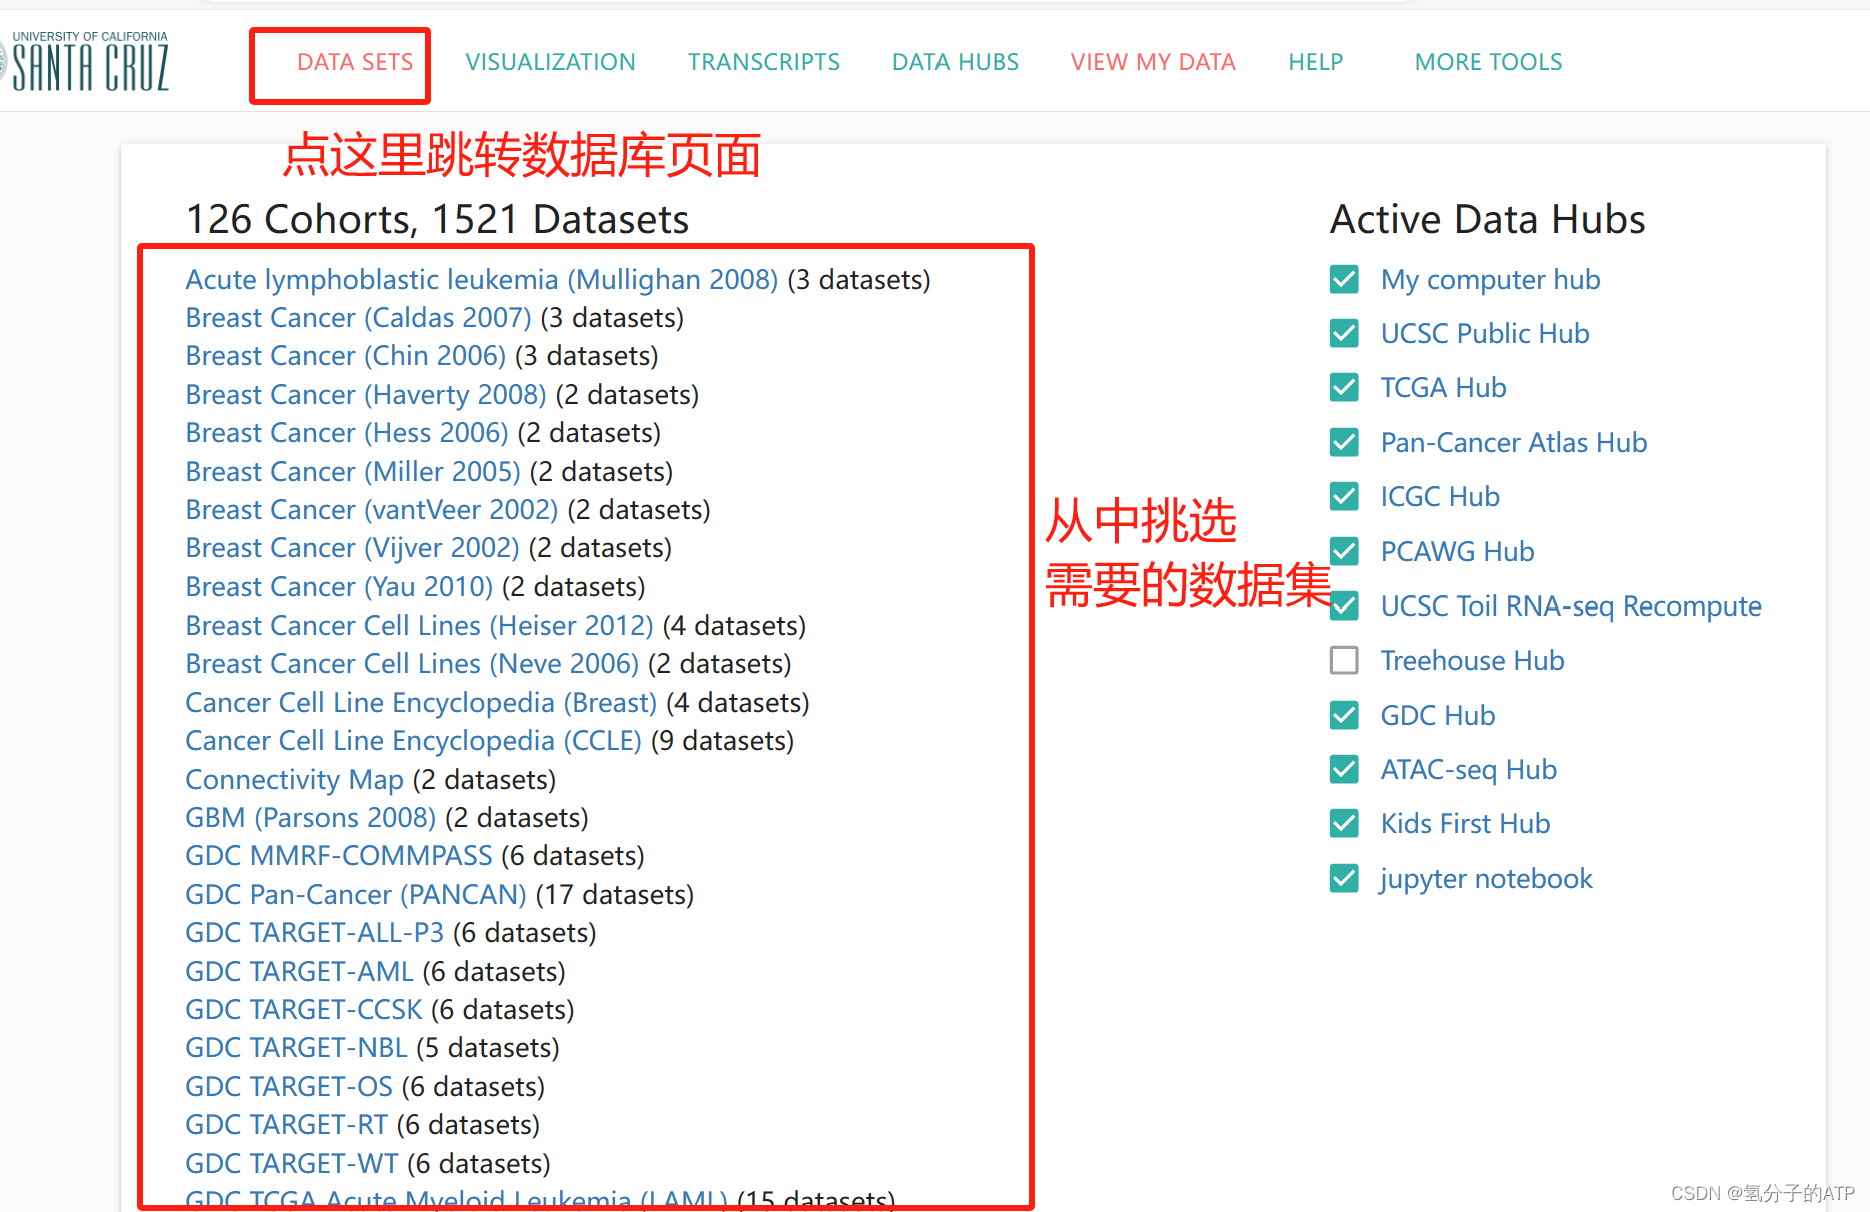This screenshot has height=1212, width=1870.
Task: Open the ICGC Hub link
Action: pyautogui.click(x=1440, y=496)
